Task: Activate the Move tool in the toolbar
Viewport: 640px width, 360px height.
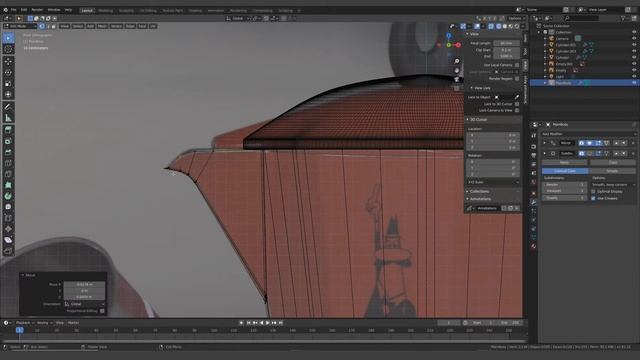Action: coord(8,62)
